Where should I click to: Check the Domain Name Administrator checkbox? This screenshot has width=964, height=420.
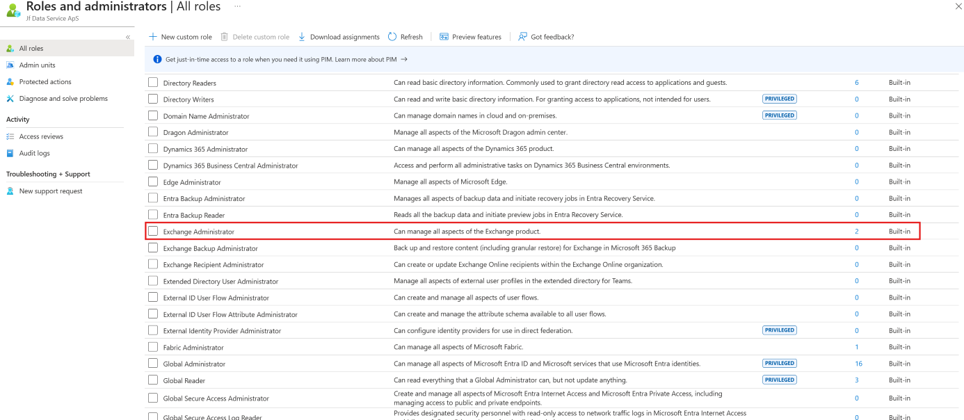tap(153, 116)
